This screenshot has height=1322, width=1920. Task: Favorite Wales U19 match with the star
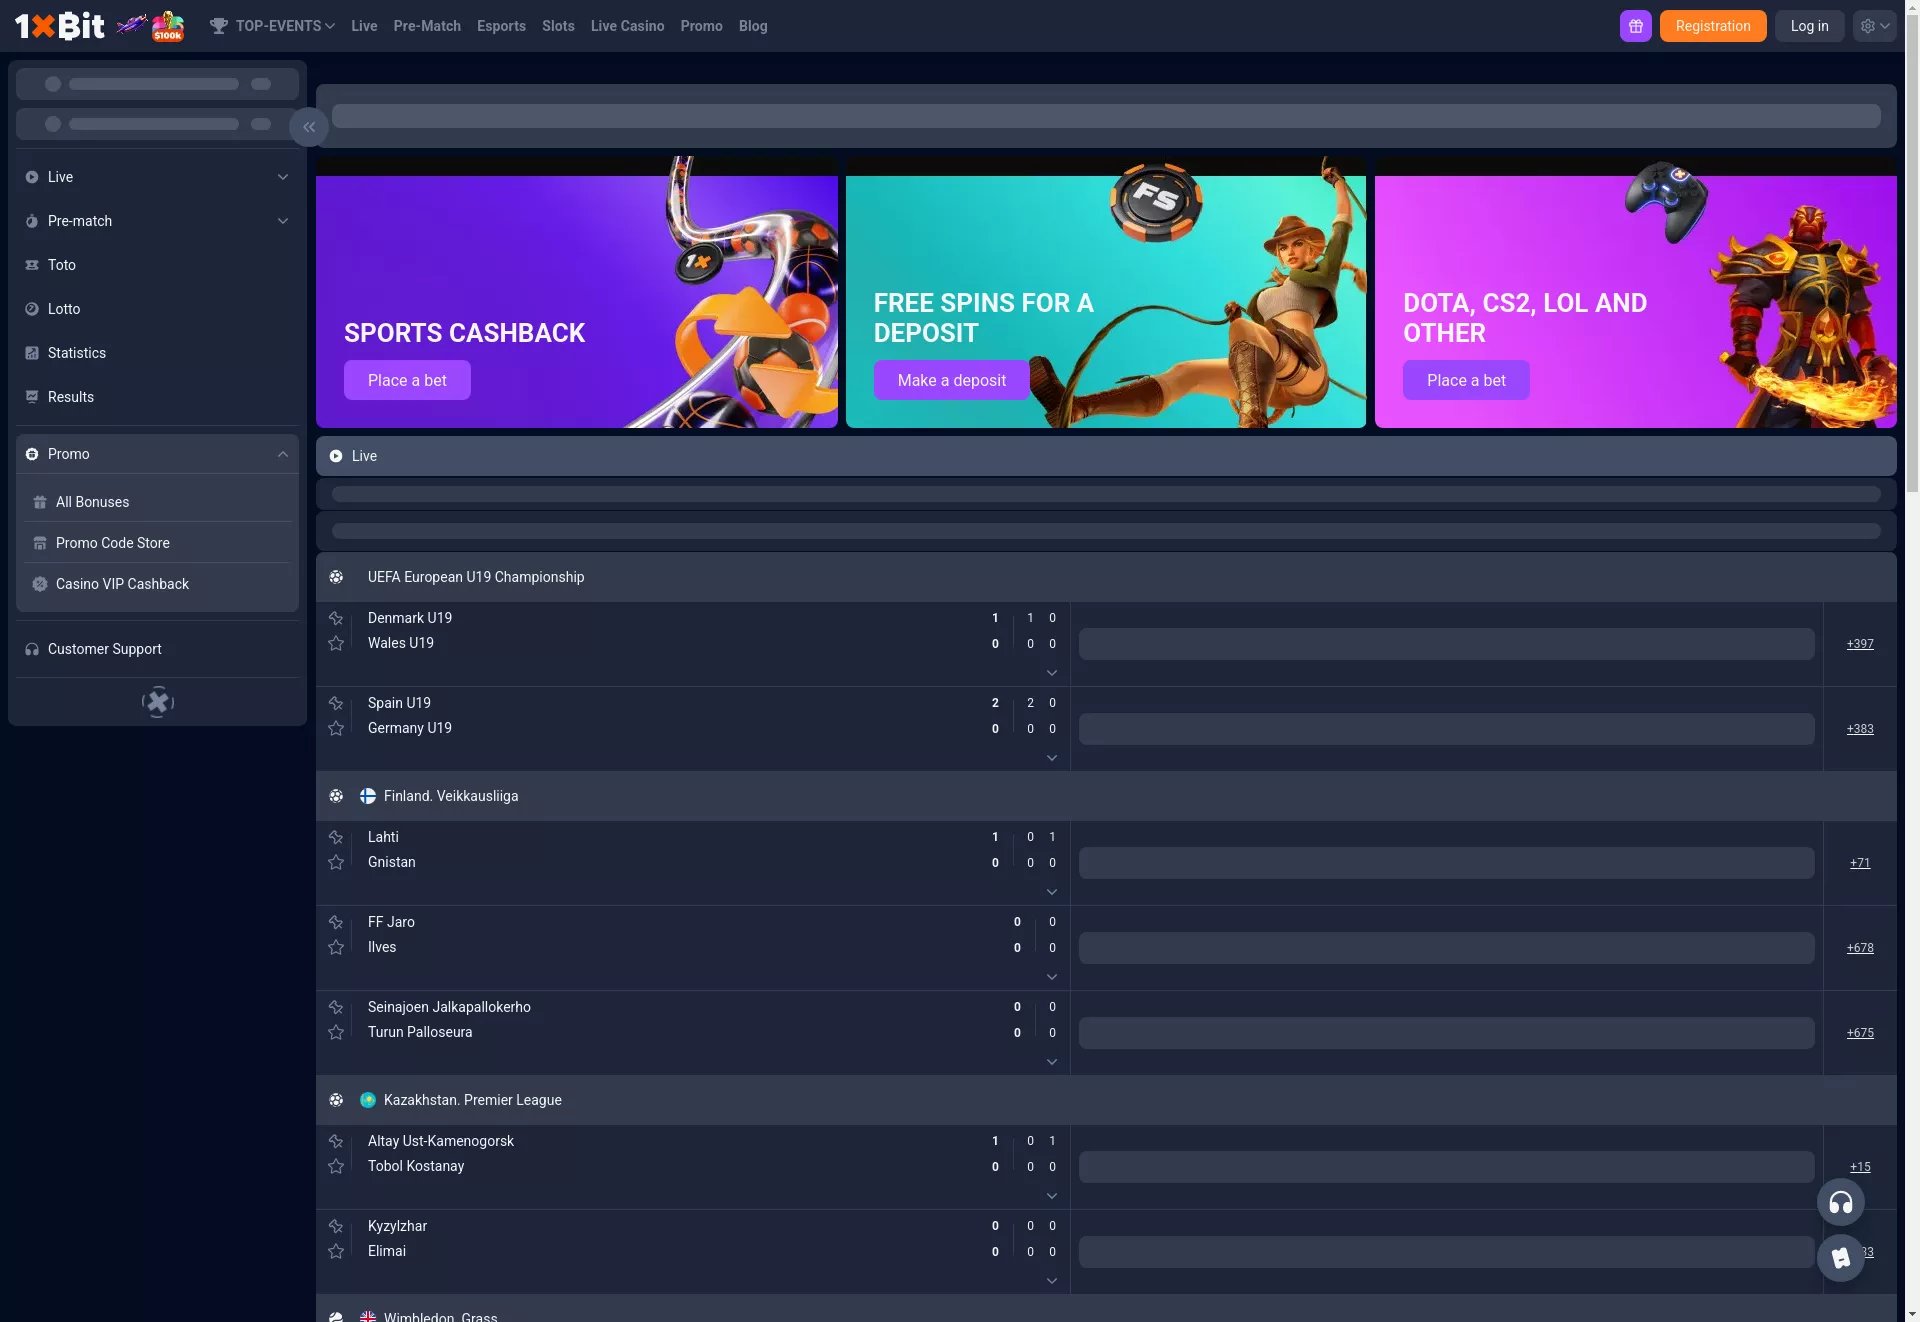(x=336, y=643)
